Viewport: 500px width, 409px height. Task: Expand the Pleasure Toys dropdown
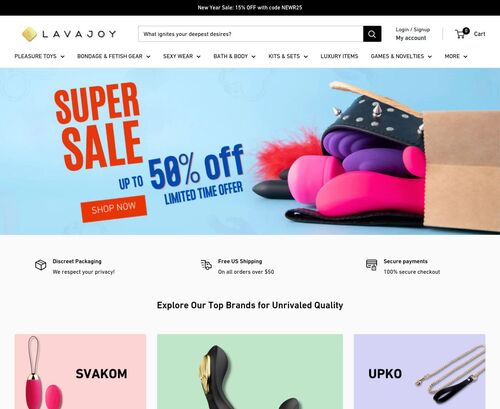point(39,56)
